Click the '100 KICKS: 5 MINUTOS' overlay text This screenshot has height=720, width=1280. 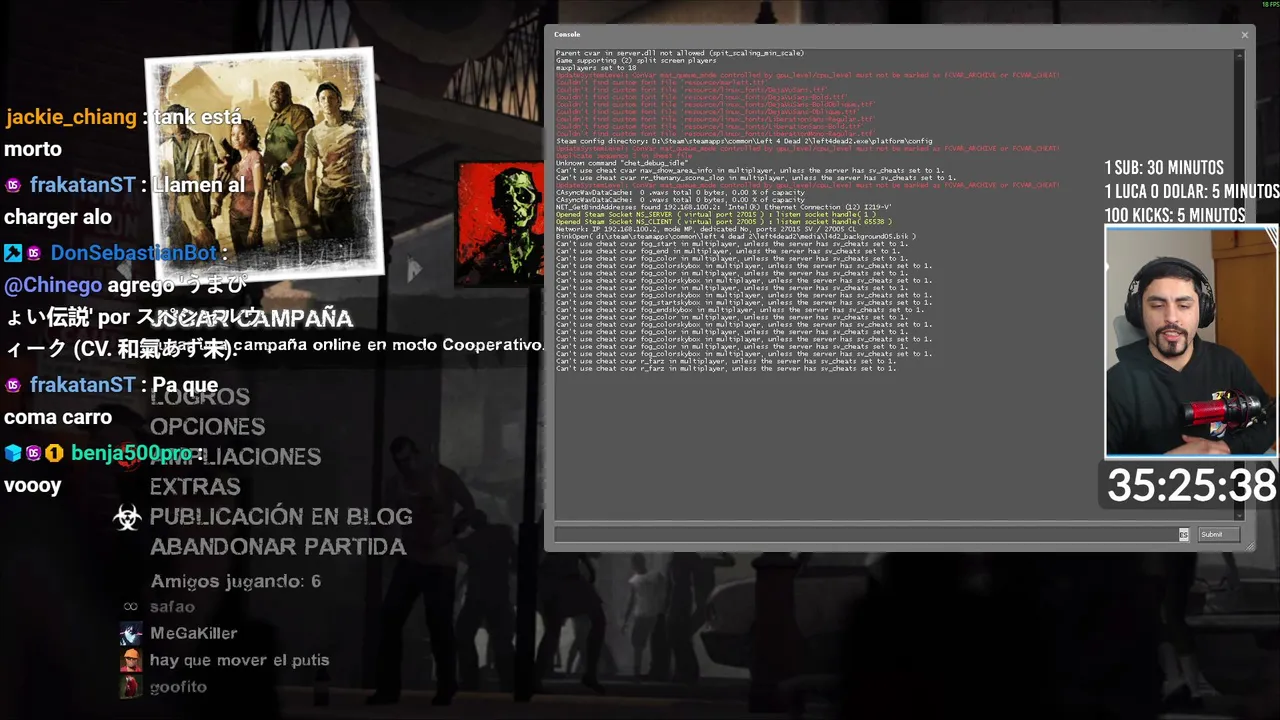(x=1175, y=215)
